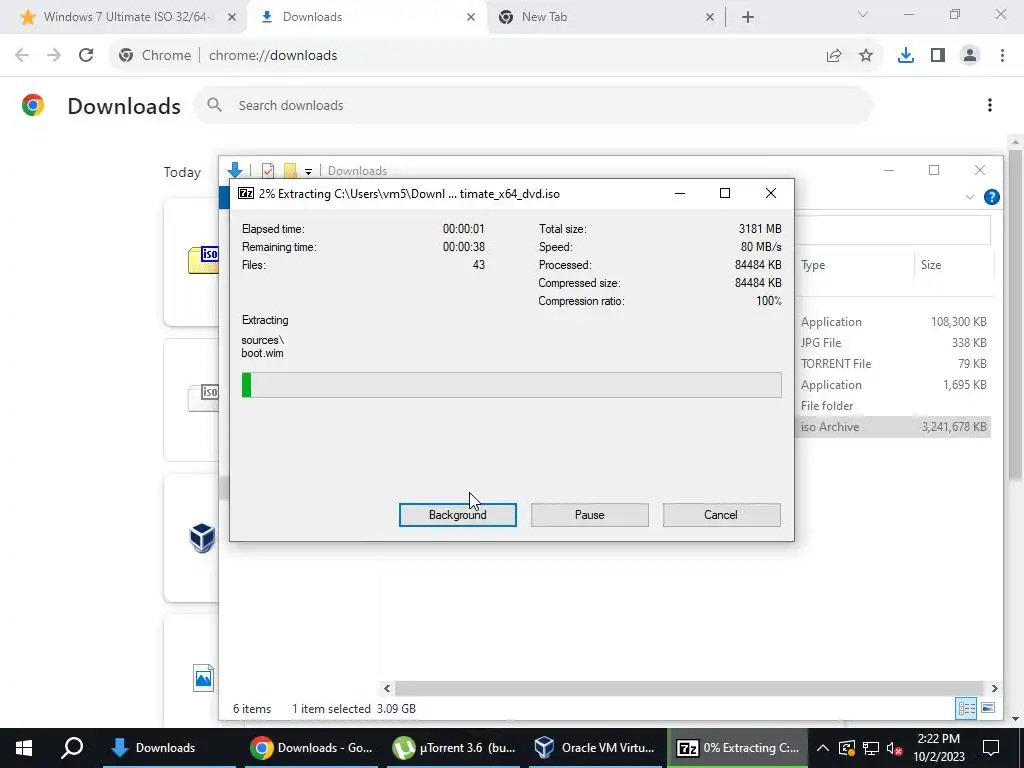Image resolution: width=1024 pixels, height=768 pixels.
Task: Select the iso Archive row in Explorer
Action: click(893, 426)
